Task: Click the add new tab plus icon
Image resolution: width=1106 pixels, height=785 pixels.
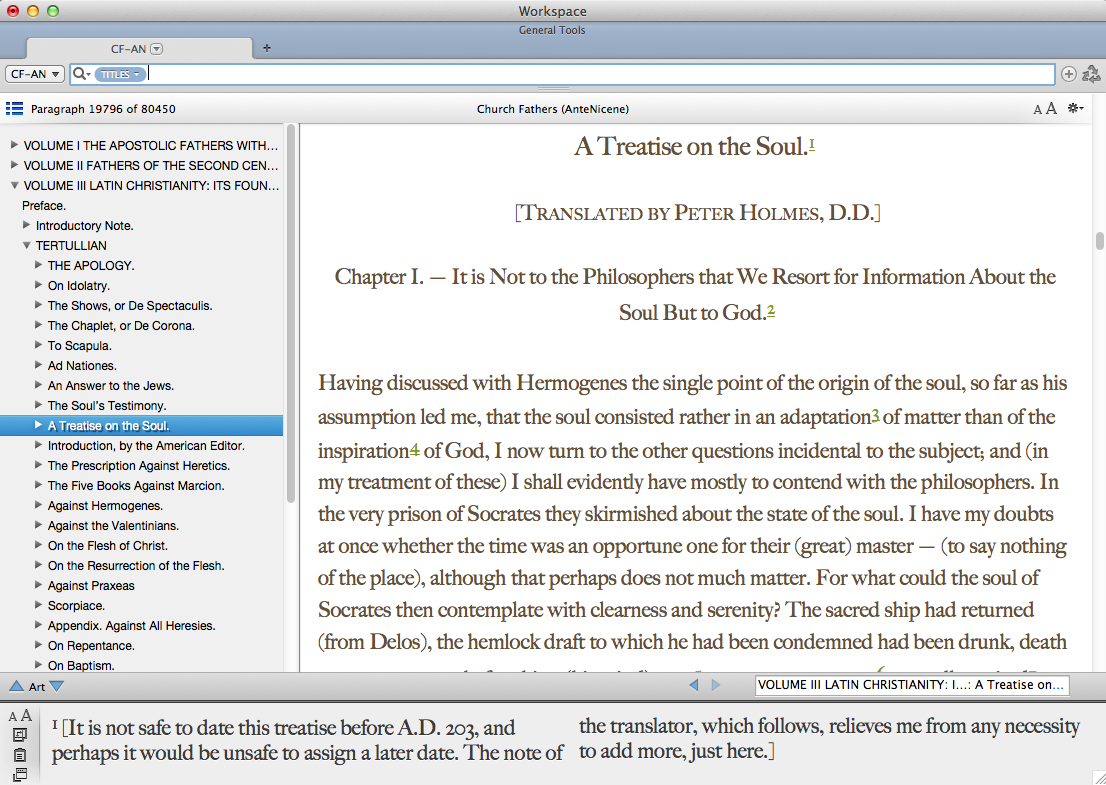Action: click(x=267, y=49)
